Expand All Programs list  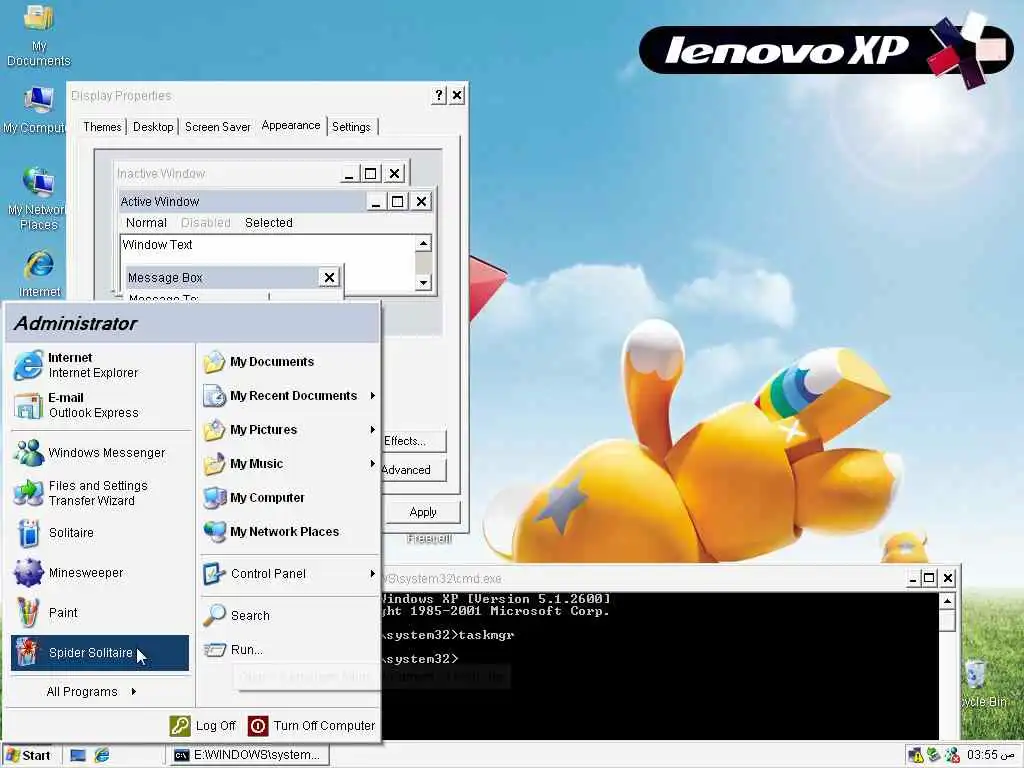tap(91, 692)
